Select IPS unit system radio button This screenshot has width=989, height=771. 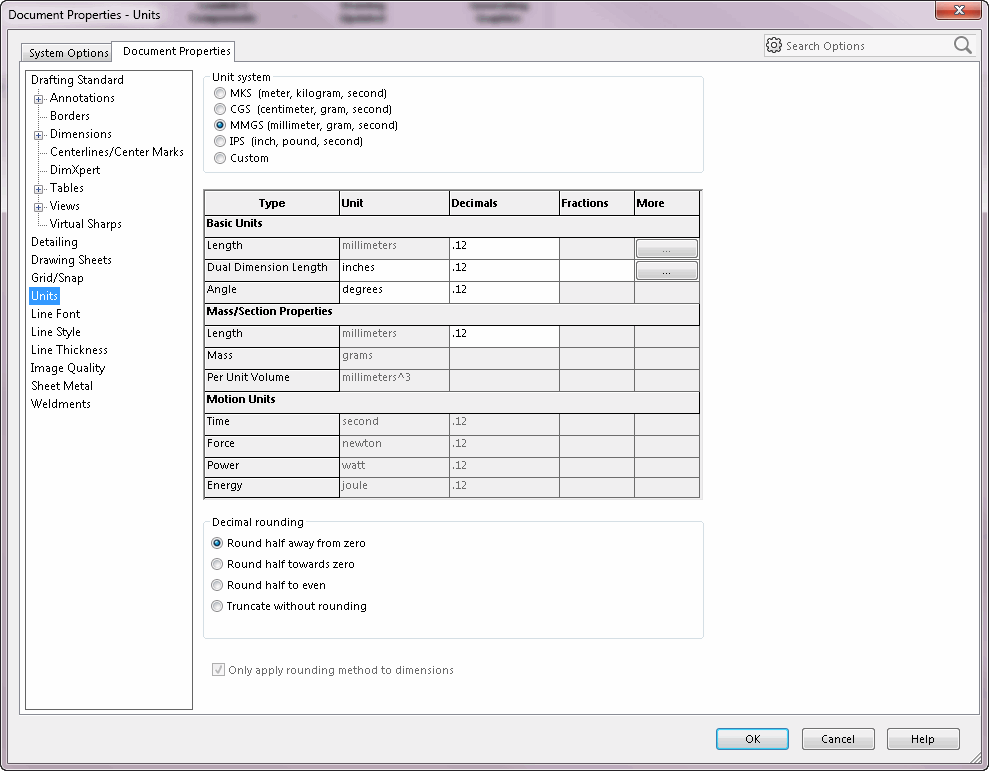point(219,141)
